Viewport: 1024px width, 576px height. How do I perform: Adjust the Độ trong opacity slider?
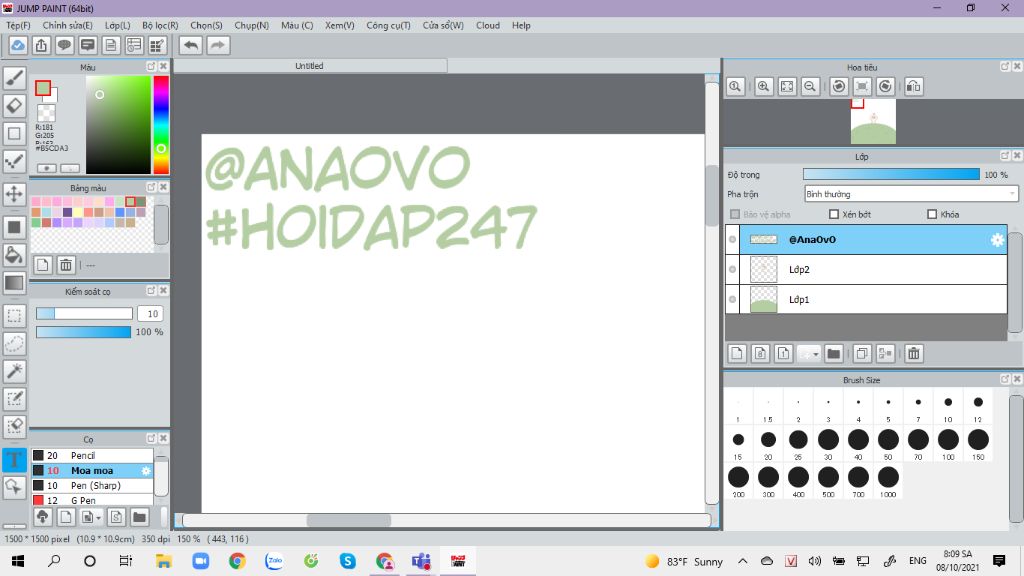coord(891,174)
